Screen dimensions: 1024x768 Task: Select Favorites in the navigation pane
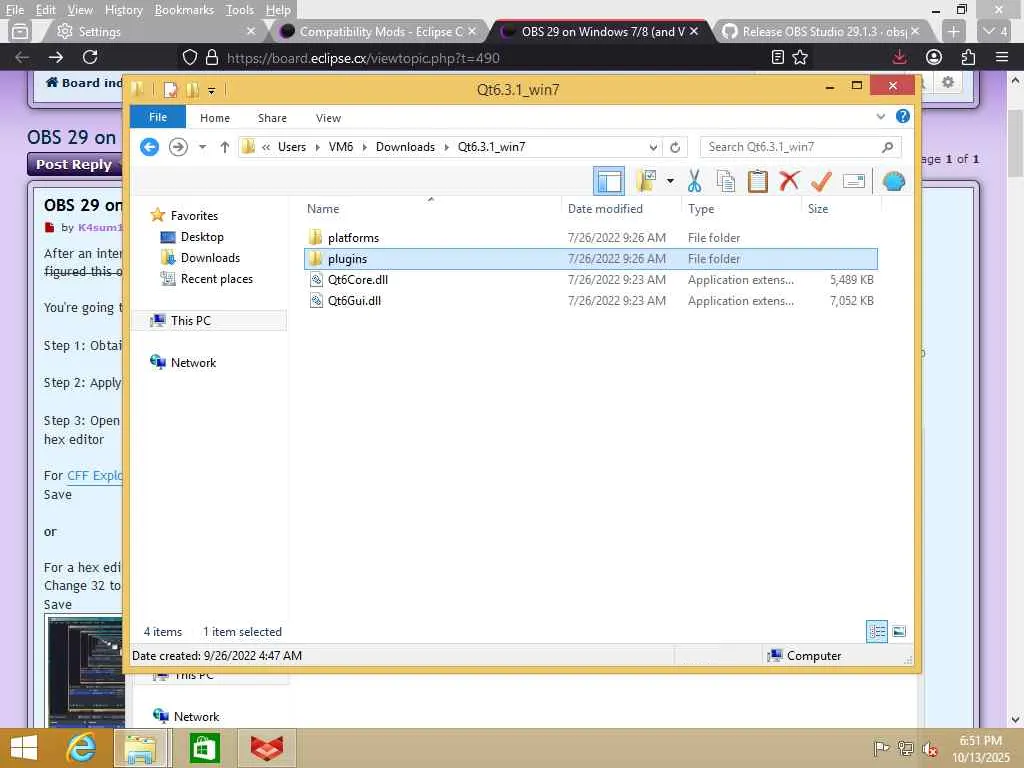(194, 216)
